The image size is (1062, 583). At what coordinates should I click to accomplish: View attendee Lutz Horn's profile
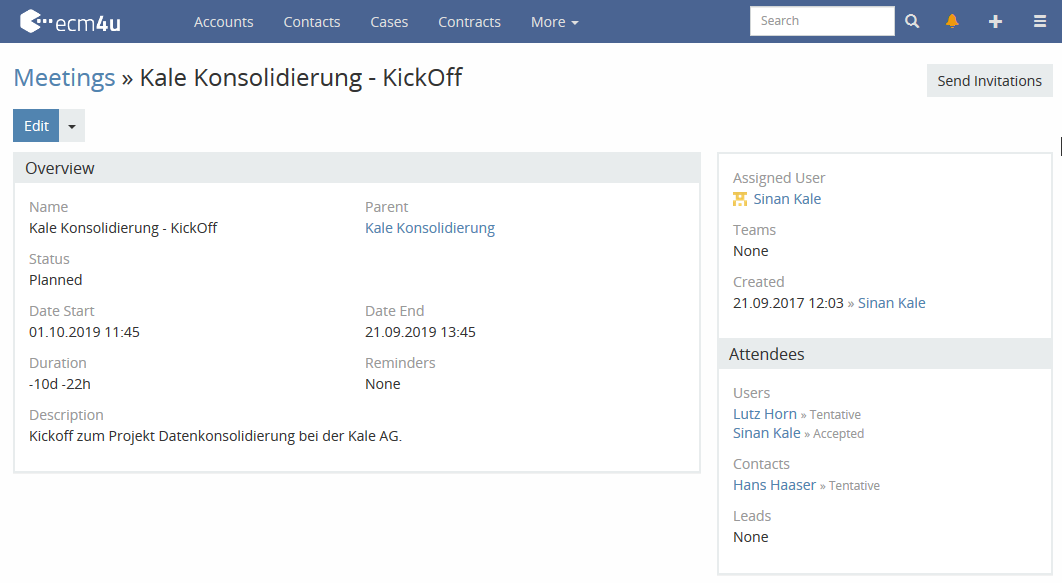[x=764, y=413]
